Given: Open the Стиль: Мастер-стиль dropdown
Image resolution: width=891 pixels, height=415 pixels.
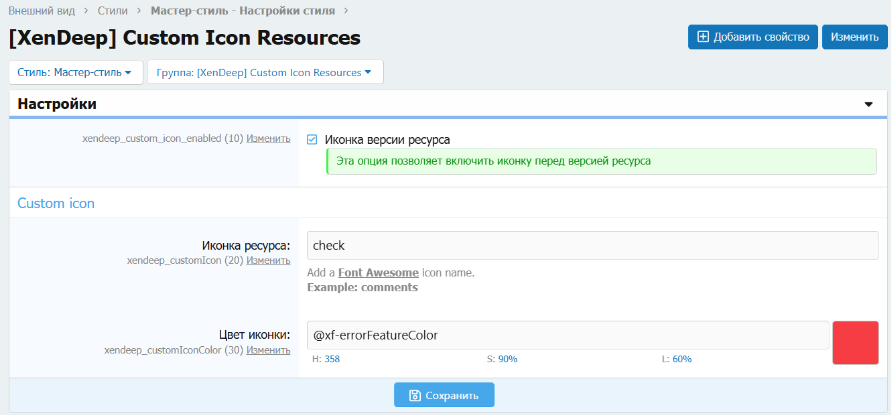Looking at the screenshot, I should (x=74, y=73).
